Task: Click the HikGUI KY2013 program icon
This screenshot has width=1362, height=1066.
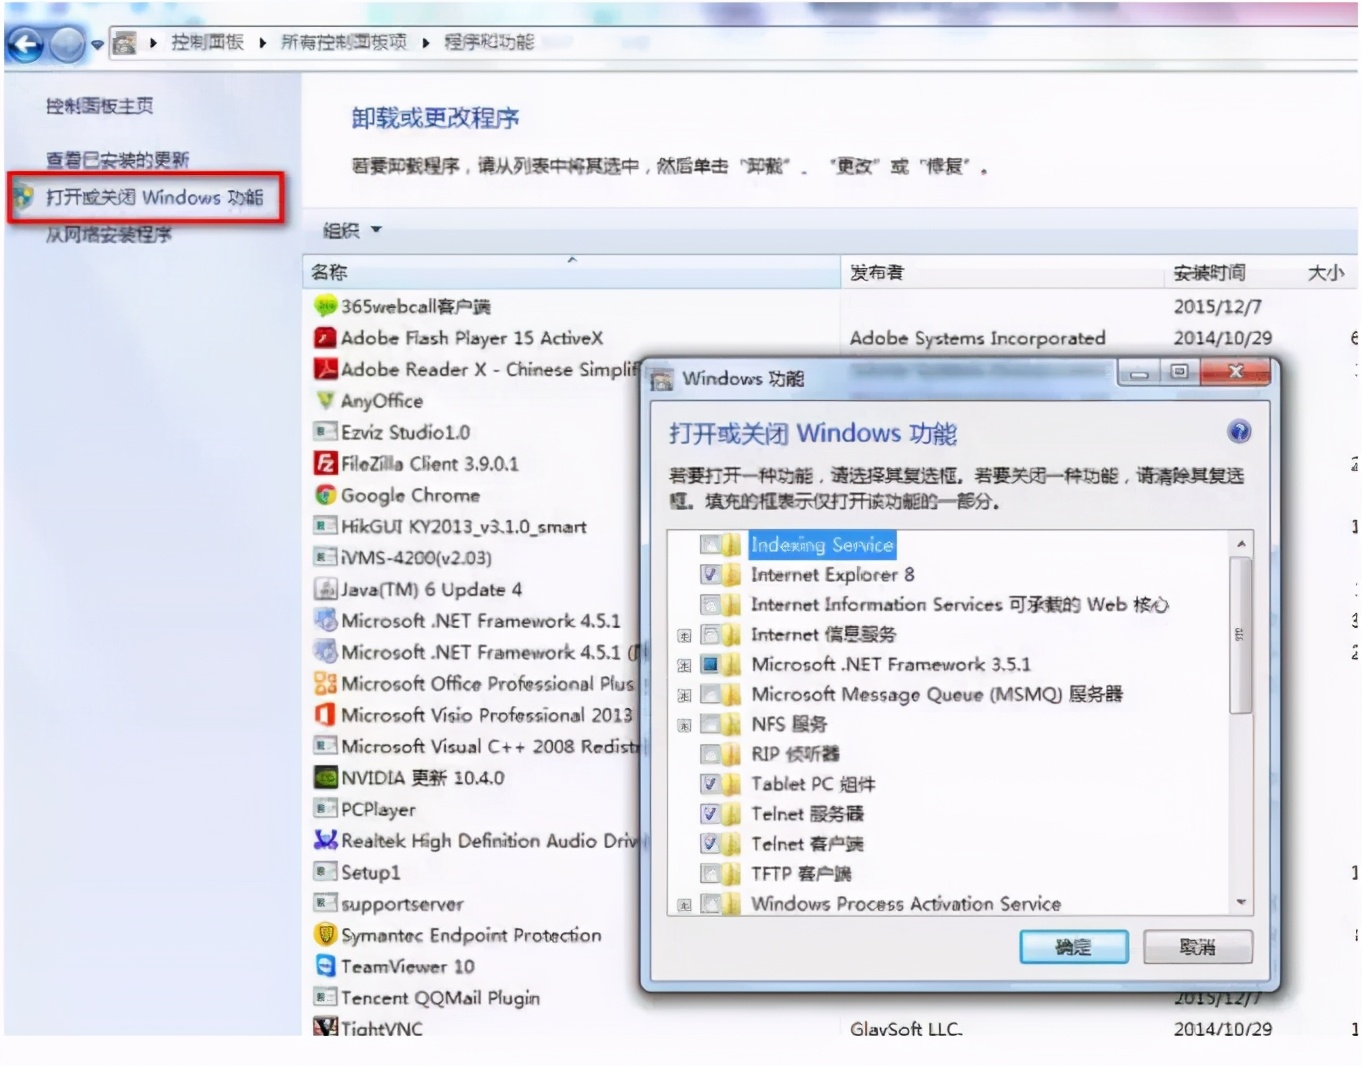Action: 325,526
